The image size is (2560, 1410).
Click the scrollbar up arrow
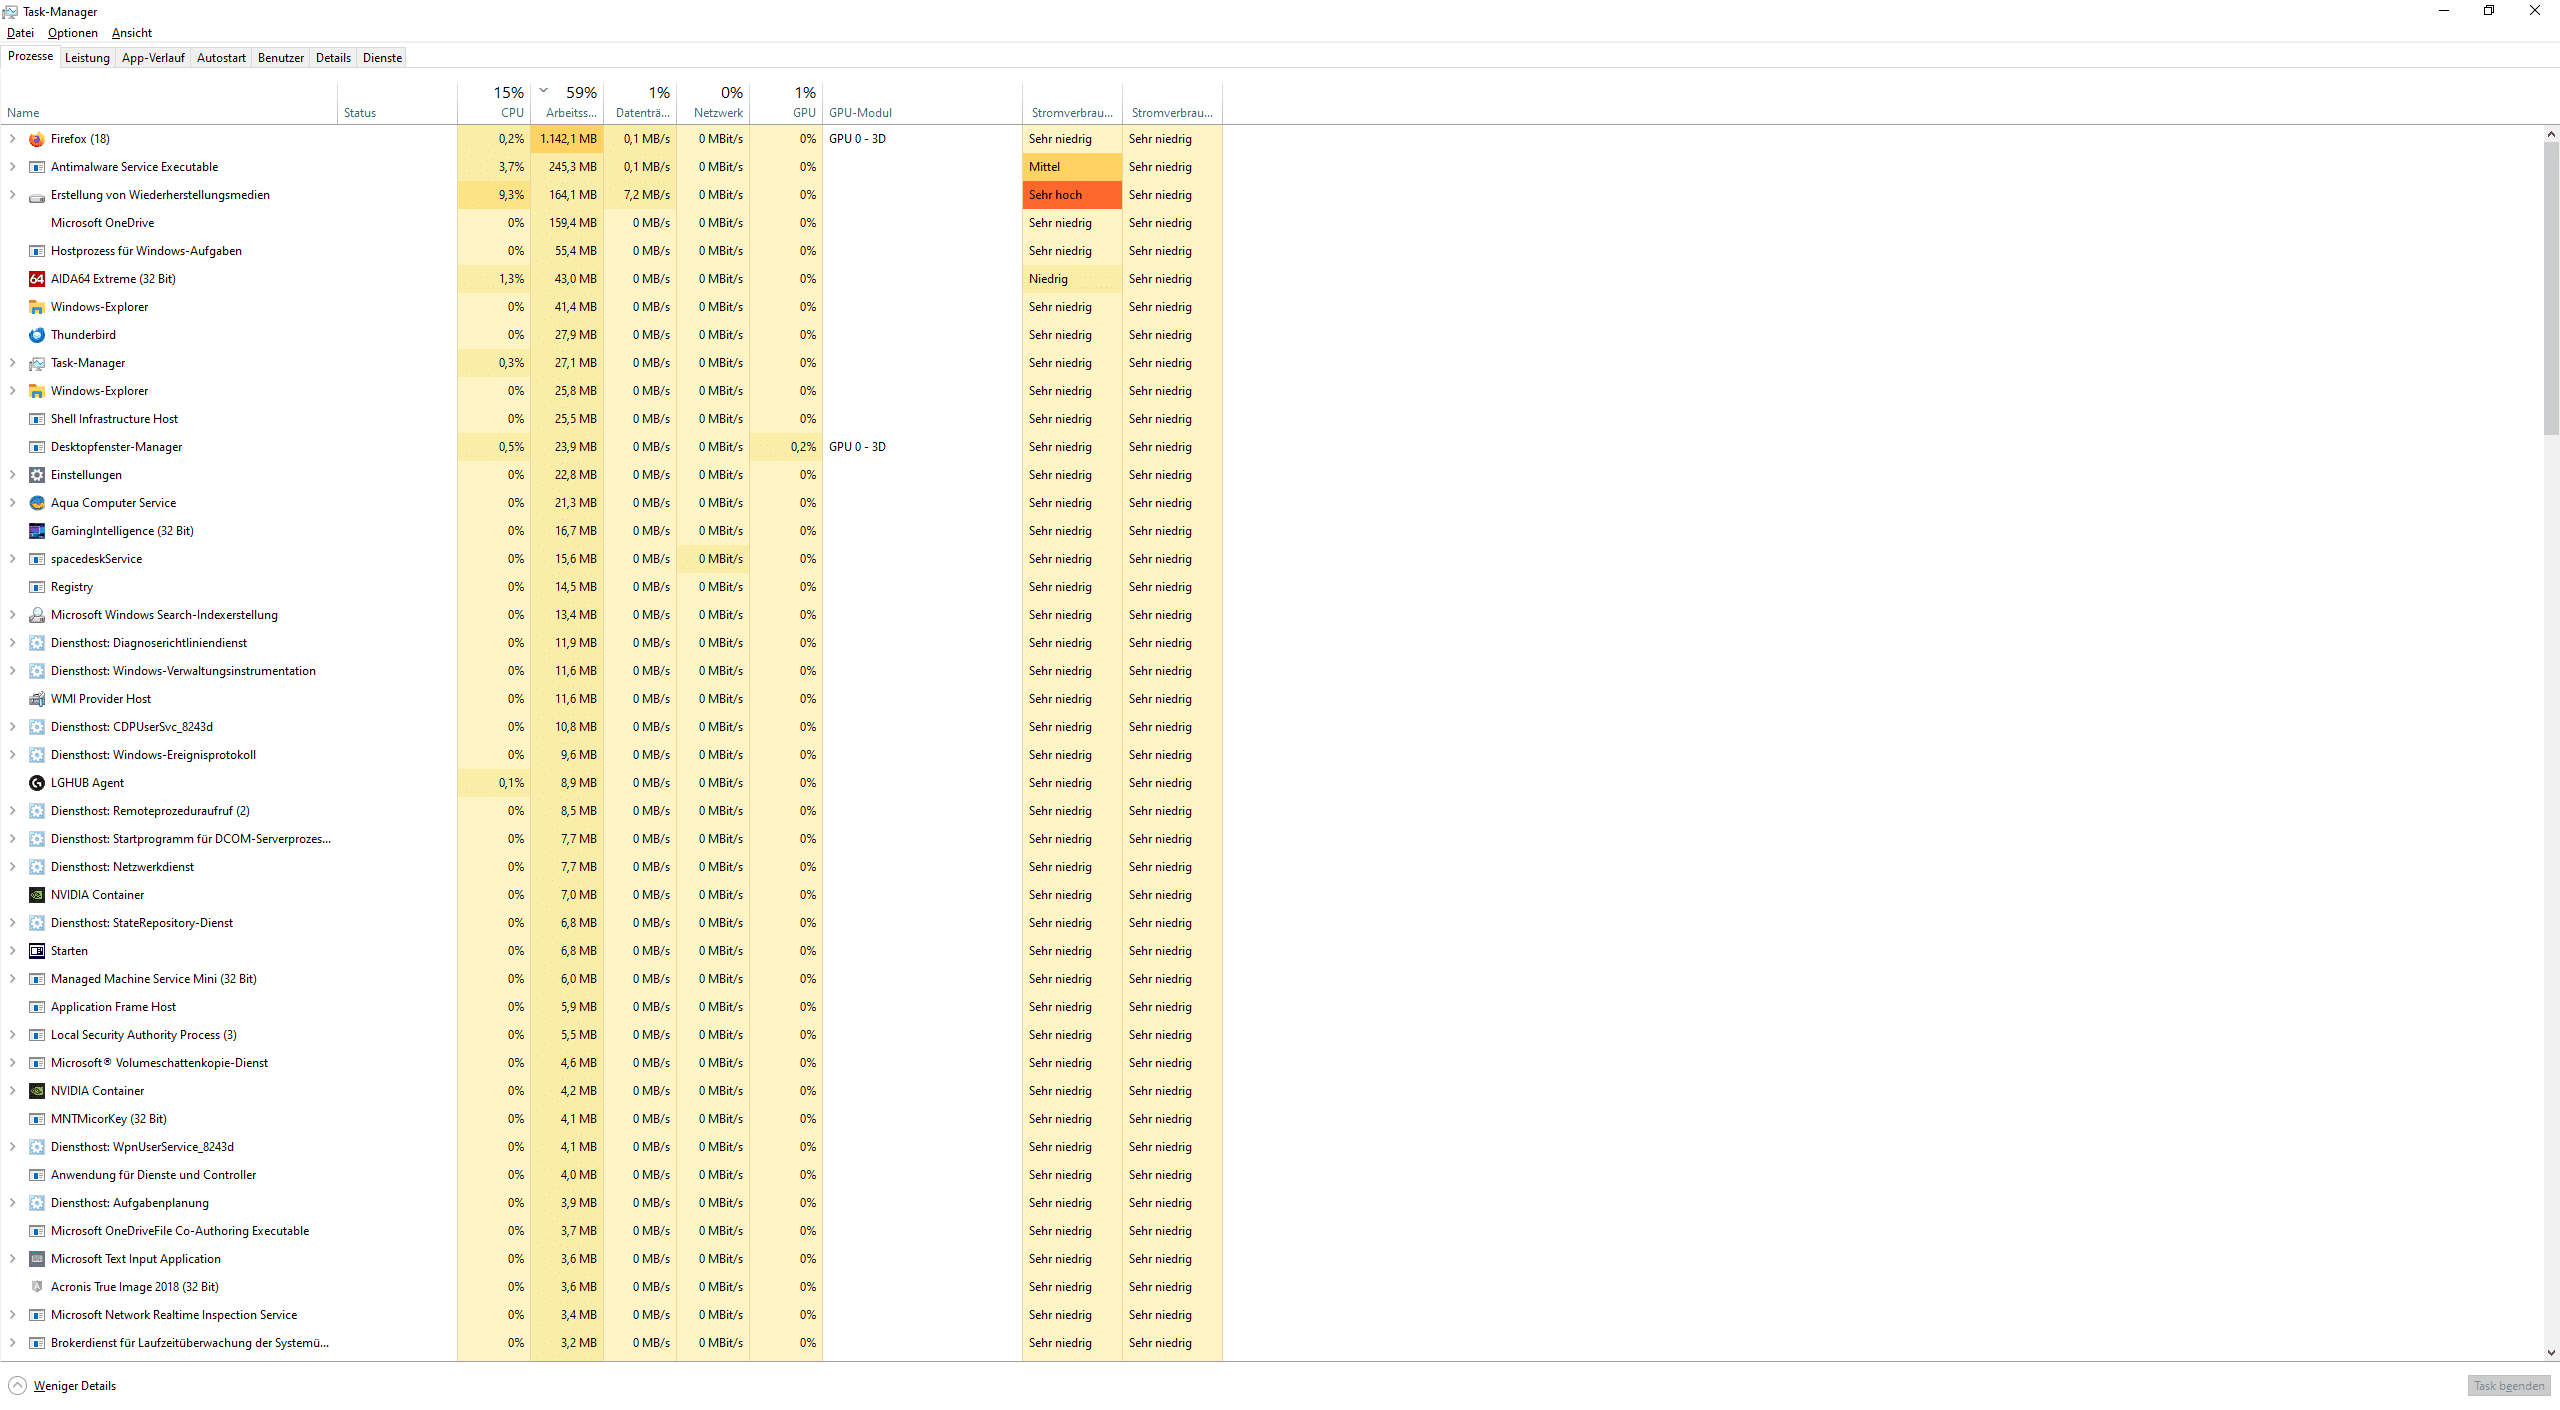point(2551,133)
